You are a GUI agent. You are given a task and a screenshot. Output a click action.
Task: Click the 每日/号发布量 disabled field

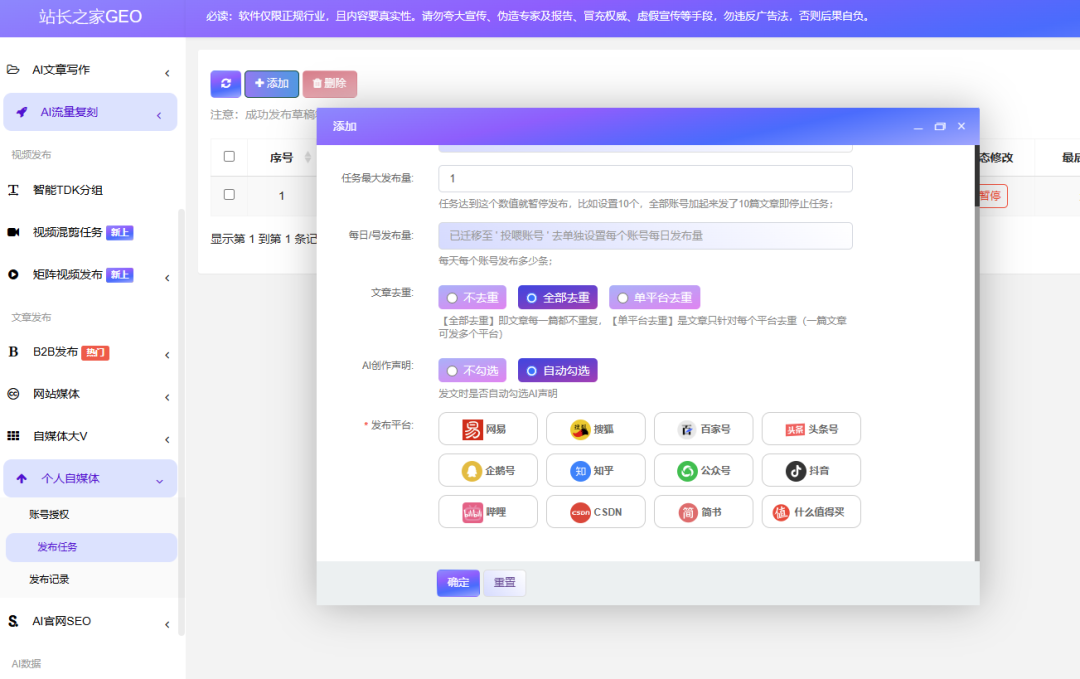click(645, 236)
